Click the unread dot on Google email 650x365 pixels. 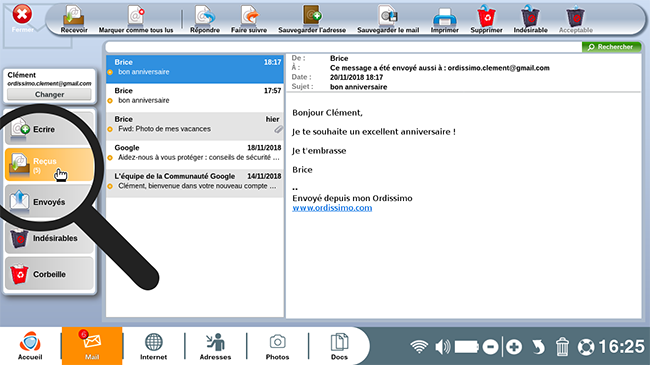110,158
